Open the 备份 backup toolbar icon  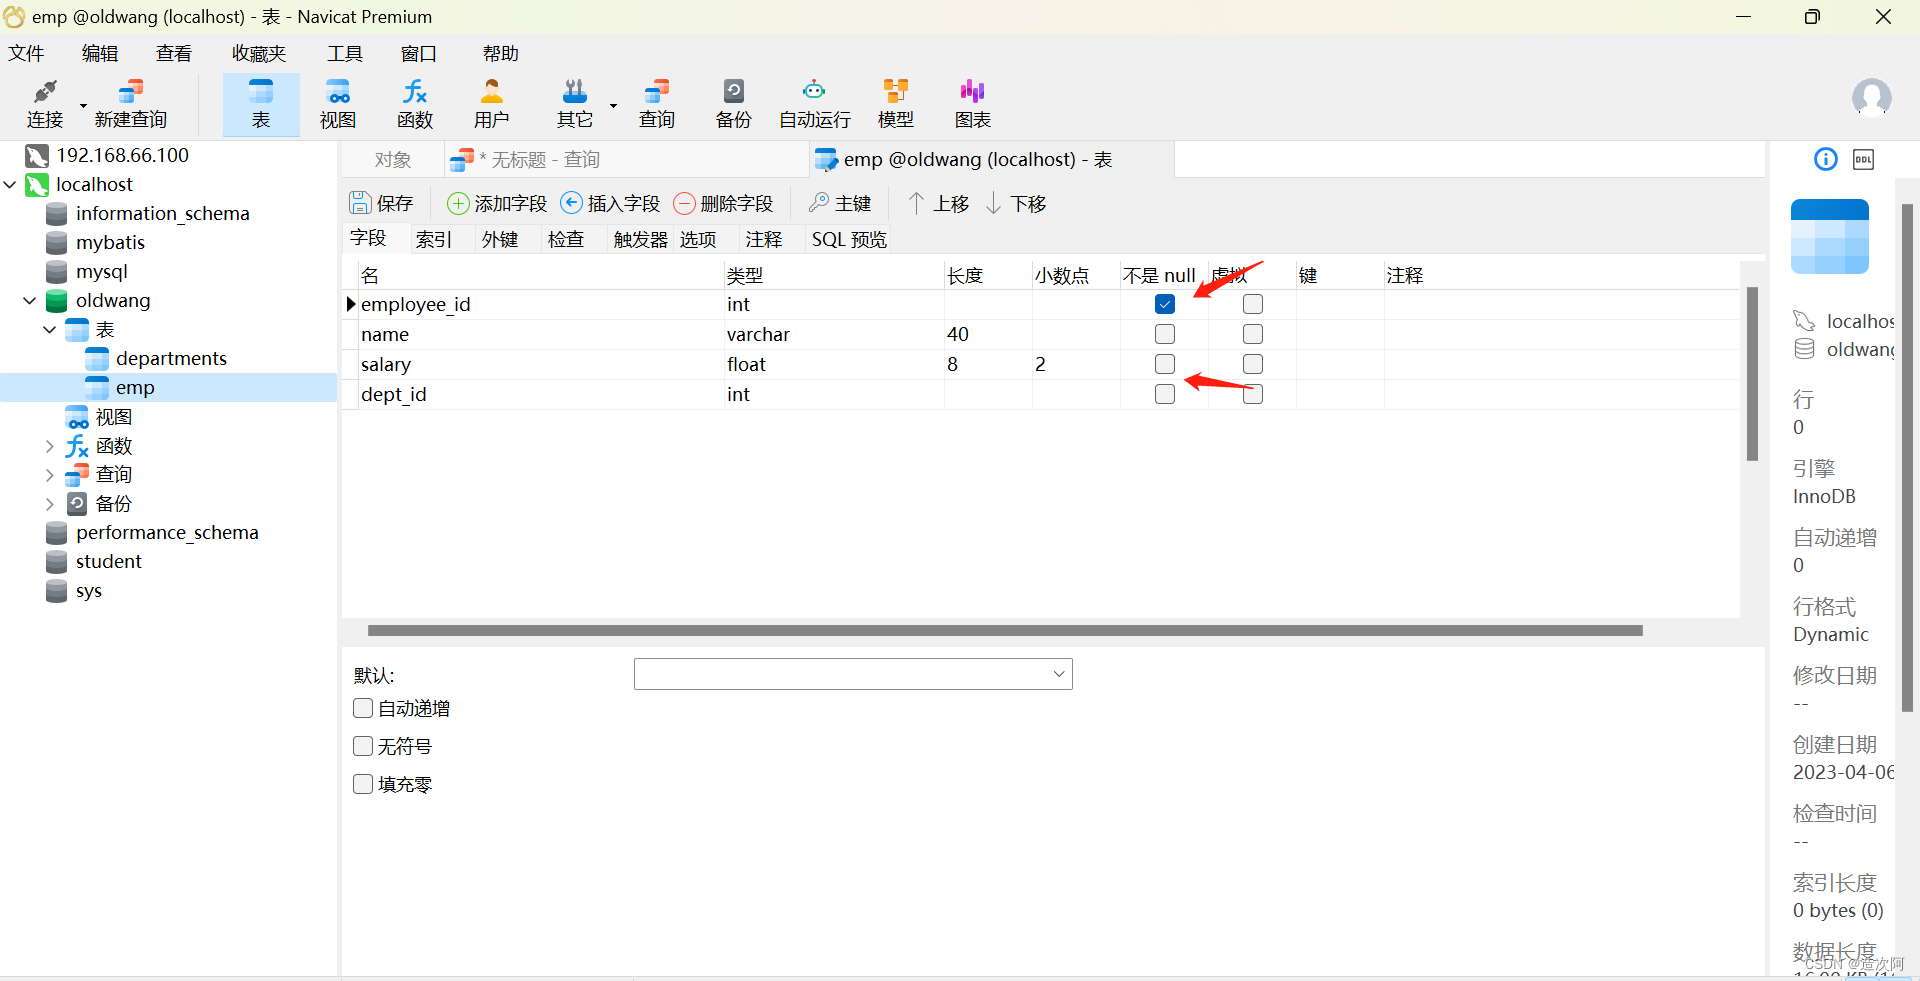click(x=733, y=104)
